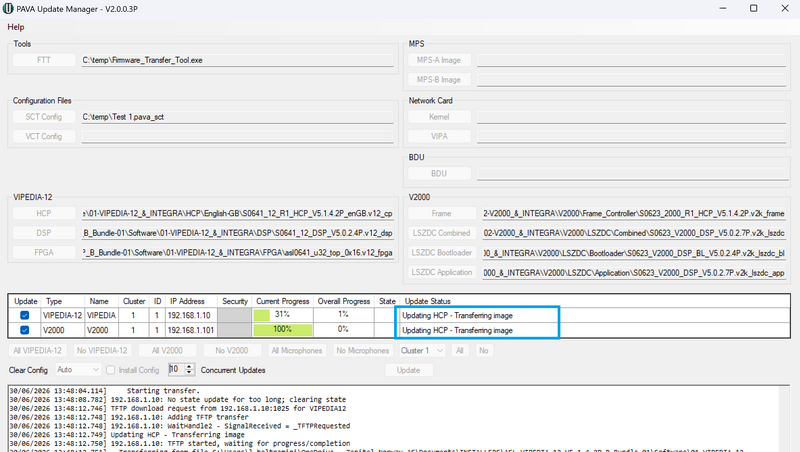Open the Cluster 1 dropdown

[422, 350]
